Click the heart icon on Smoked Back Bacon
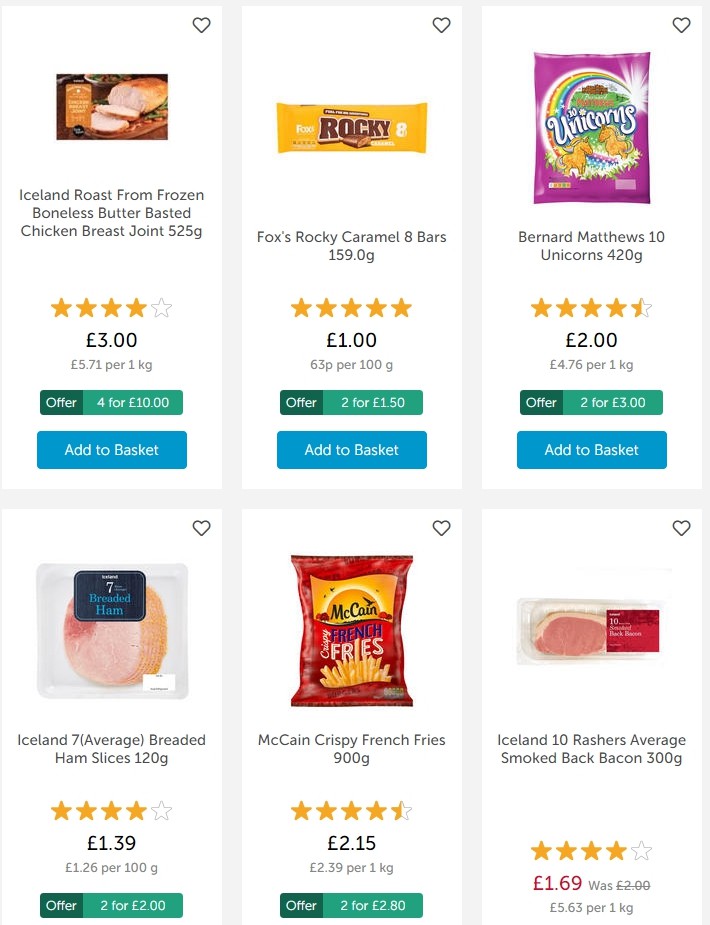This screenshot has width=710, height=925. pyautogui.click(x=681, y=528)
